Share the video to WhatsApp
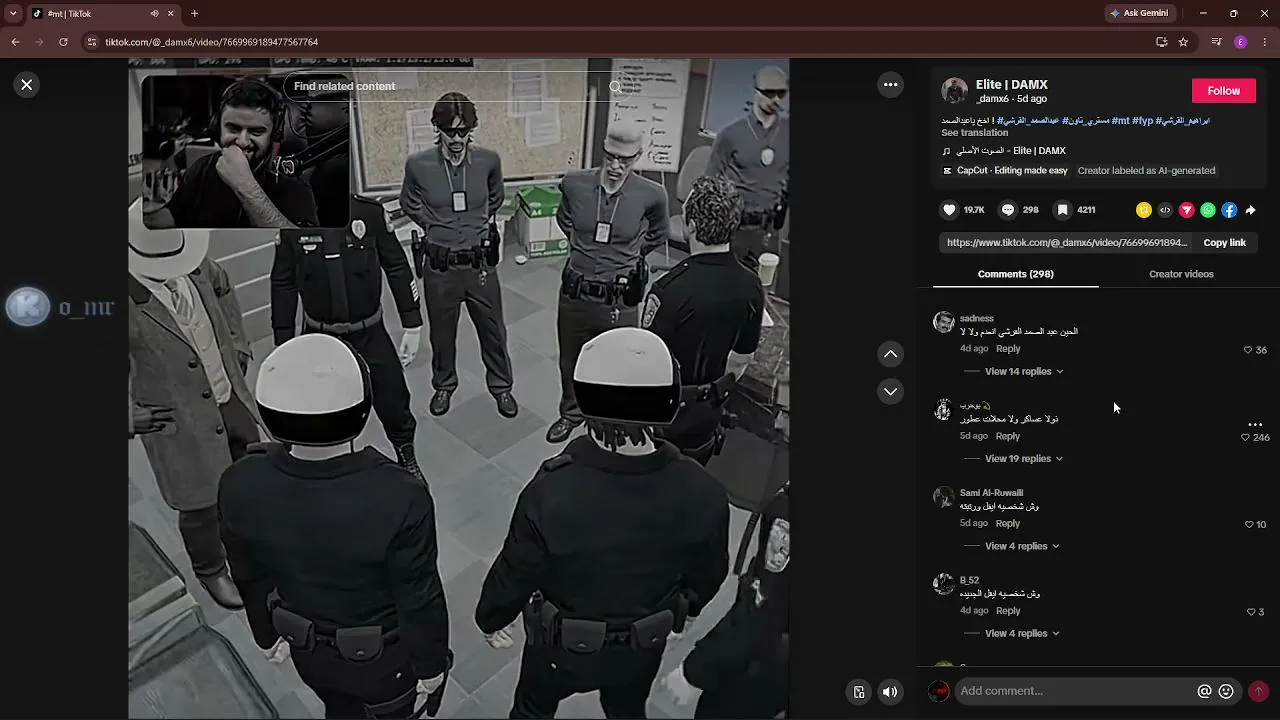The width and height of the screenshot is (1280, 720). coord(1208,210)
